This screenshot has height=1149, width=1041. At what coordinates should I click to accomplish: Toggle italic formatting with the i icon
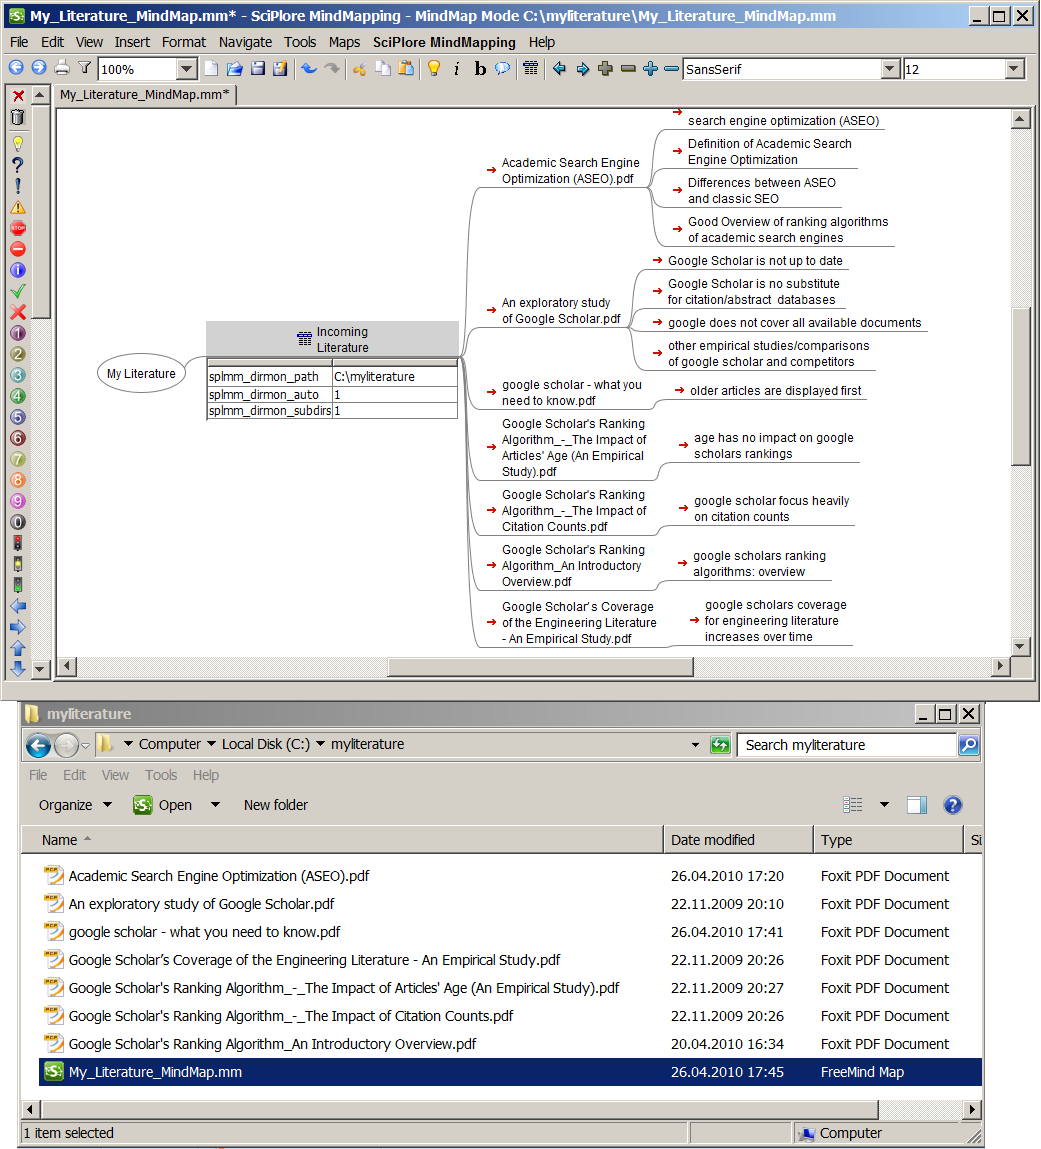coord(456,69)
